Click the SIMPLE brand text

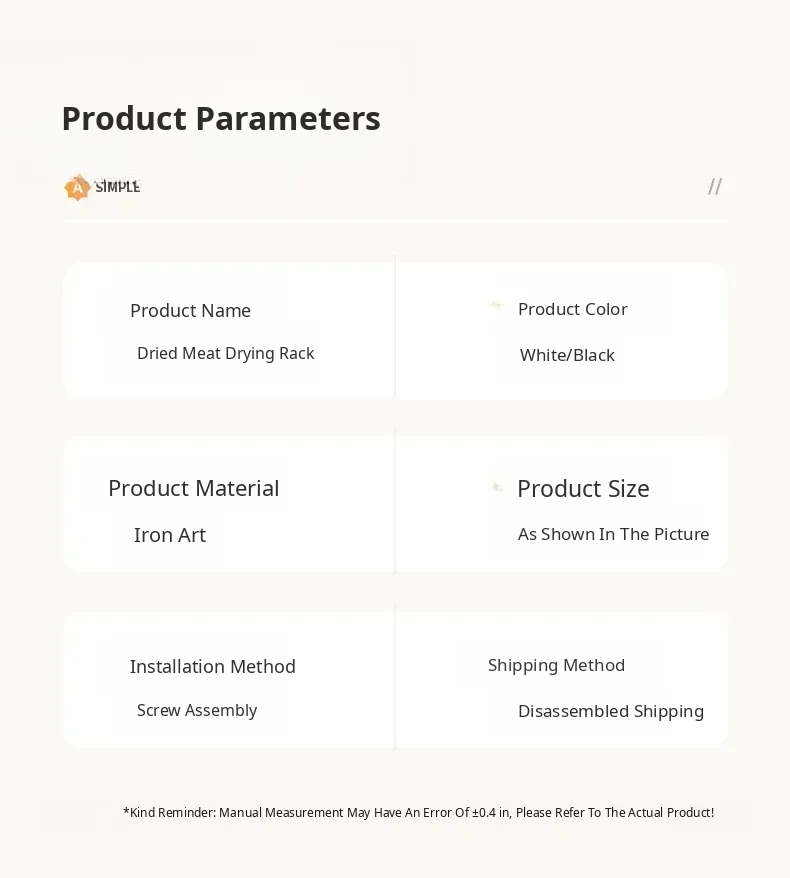point(118,186)
